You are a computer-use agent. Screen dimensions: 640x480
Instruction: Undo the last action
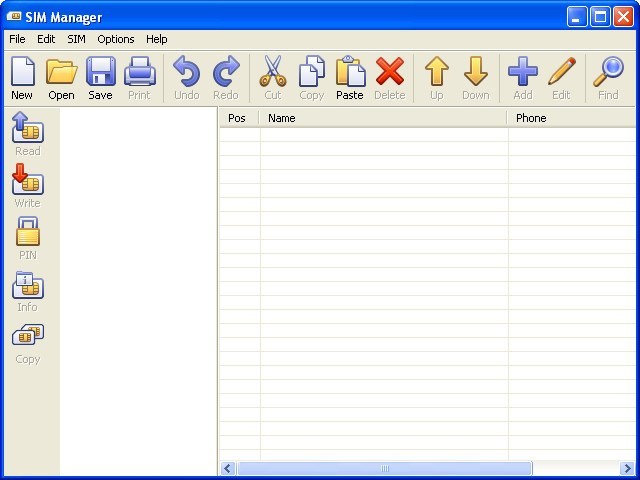pyautogui.click(x=187, y=78)
